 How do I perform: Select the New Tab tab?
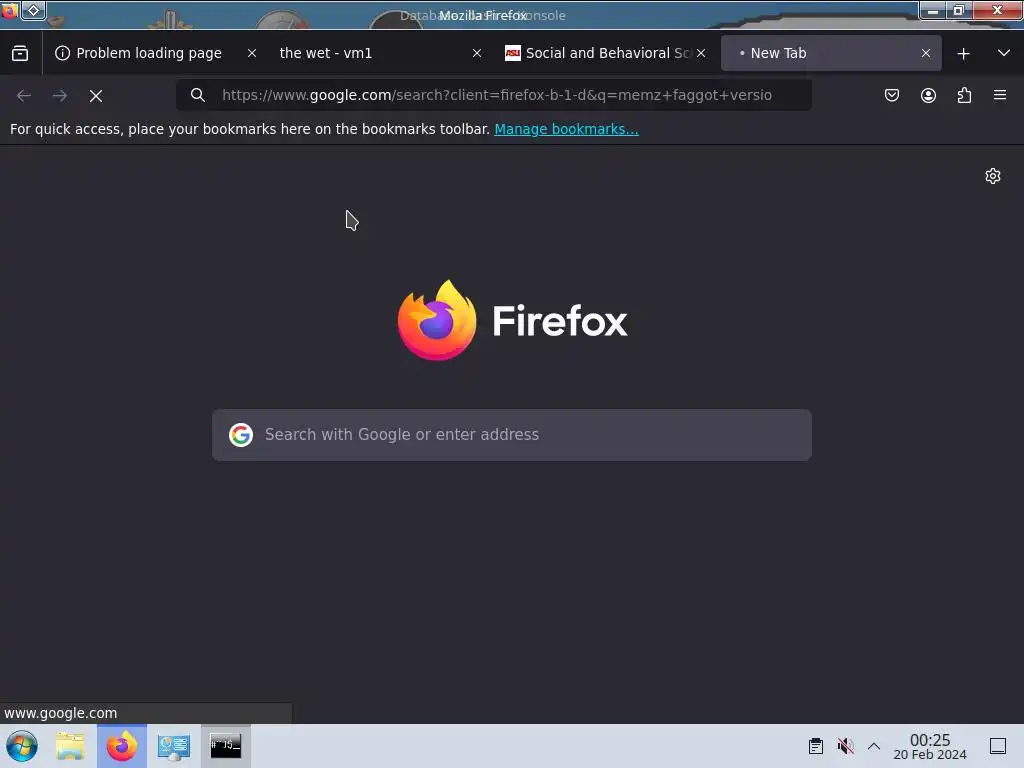pos(831,54)
